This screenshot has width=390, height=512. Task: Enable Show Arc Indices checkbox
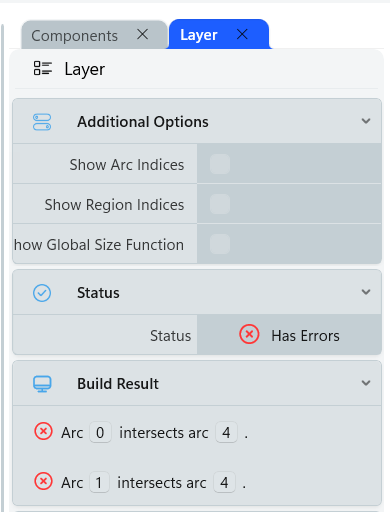220,164
